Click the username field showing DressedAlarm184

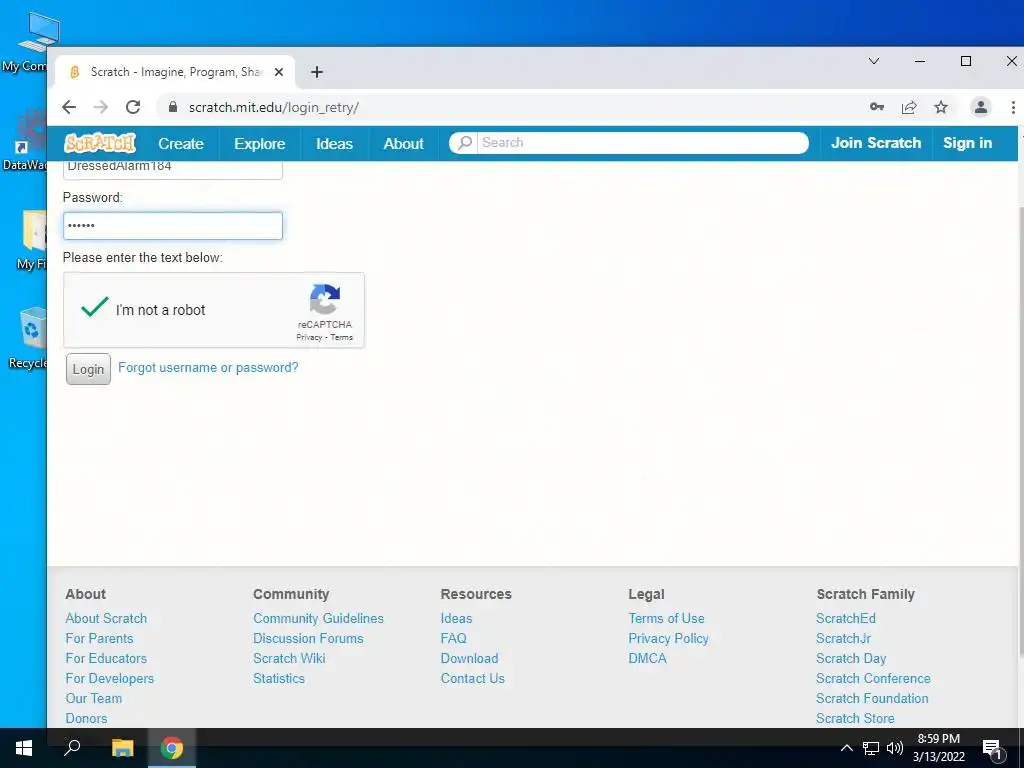coord(173,168)
